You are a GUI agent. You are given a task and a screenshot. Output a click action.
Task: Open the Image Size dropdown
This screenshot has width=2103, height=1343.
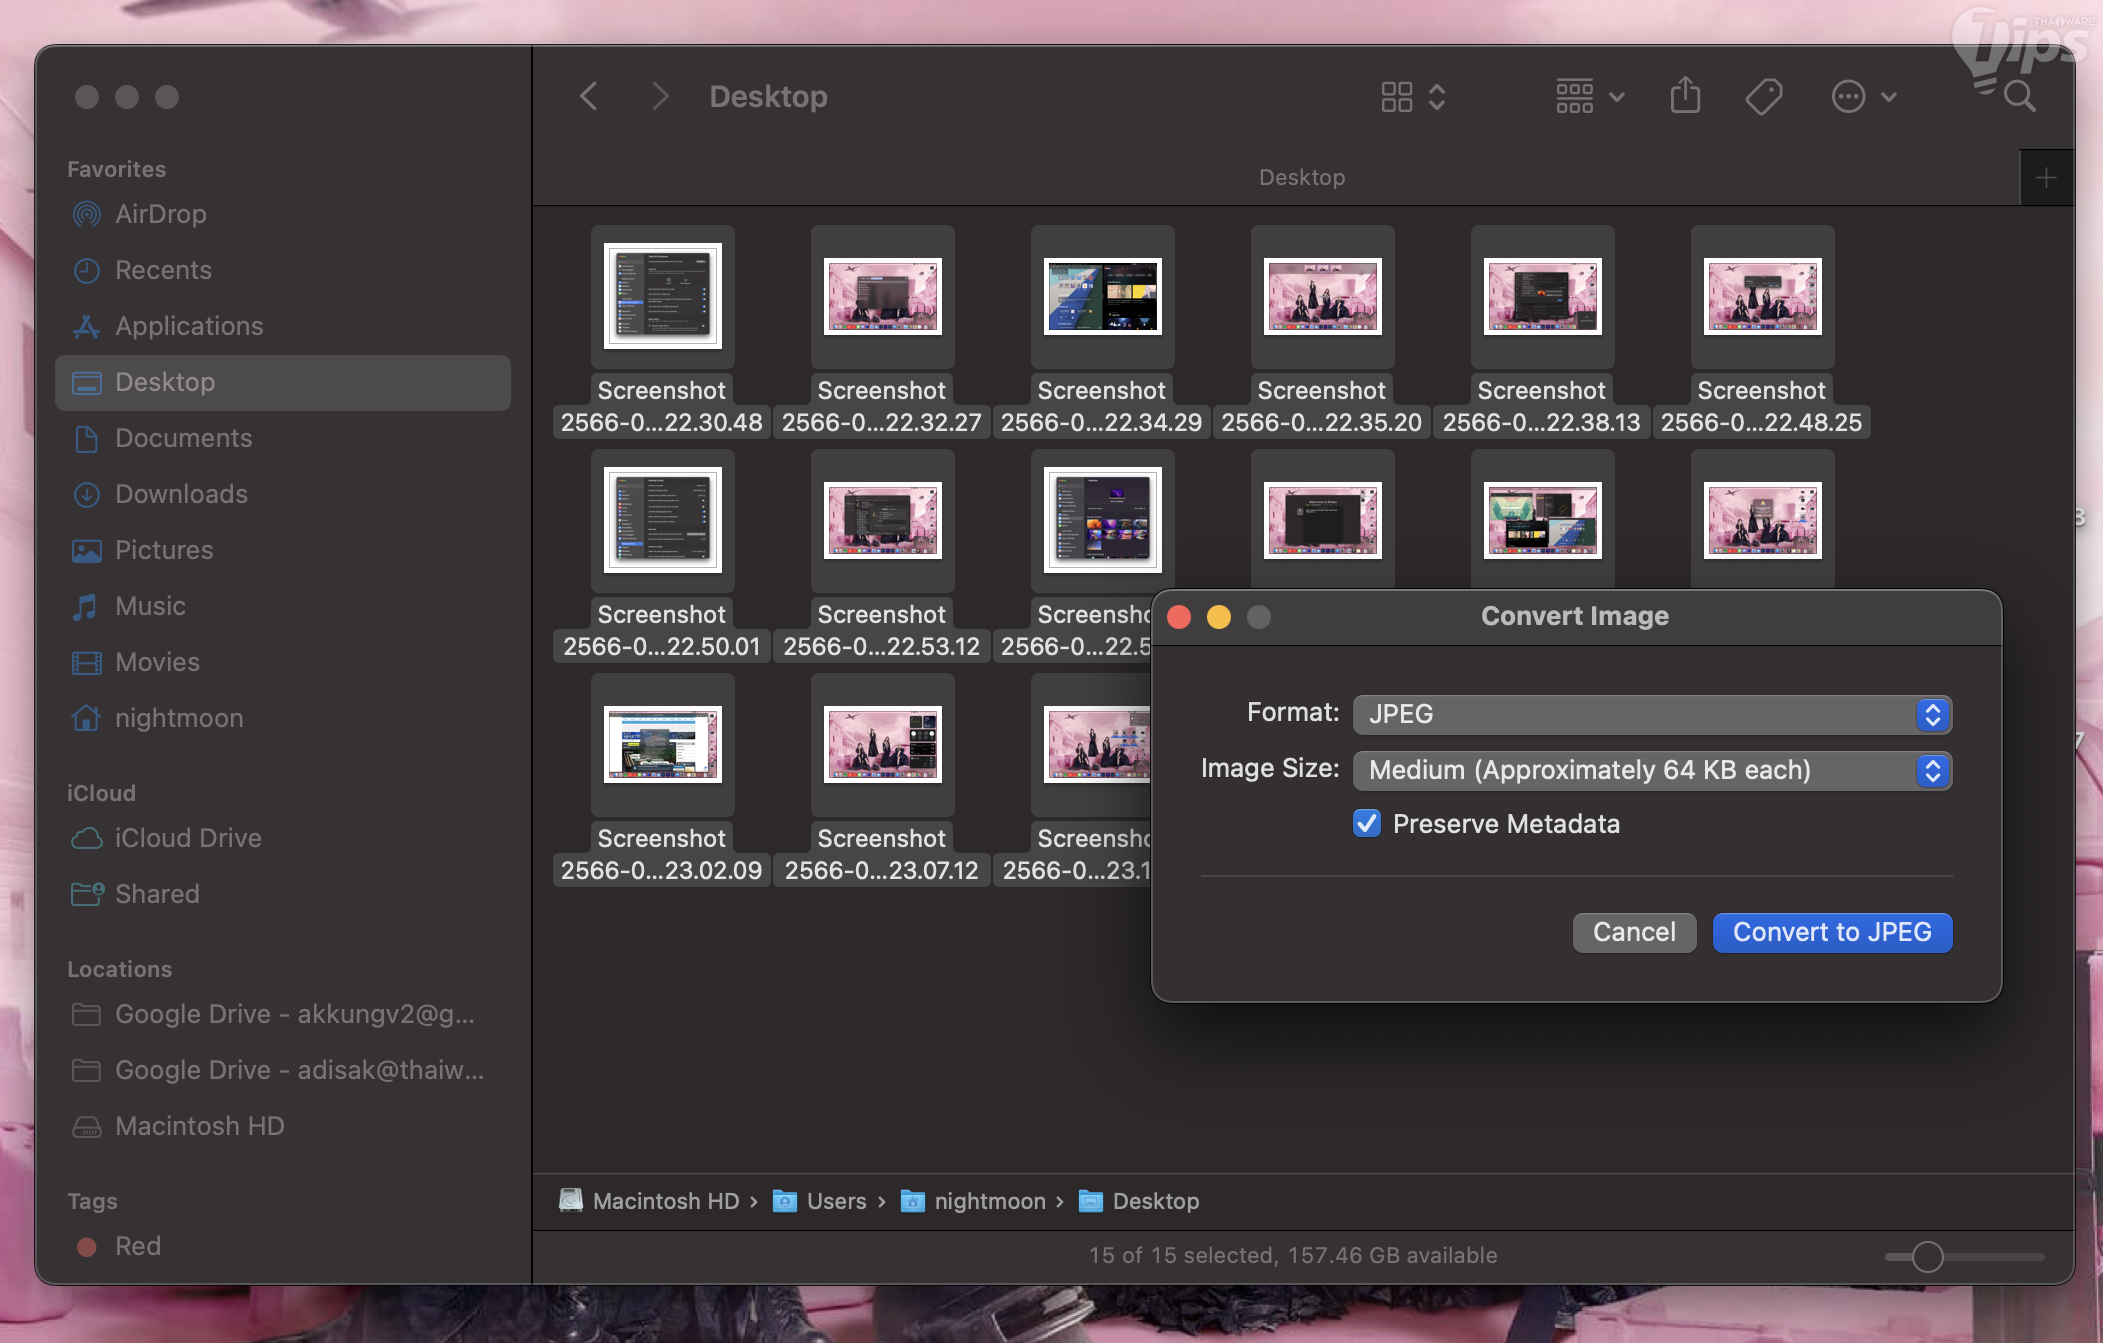[x=1652, y=770]
